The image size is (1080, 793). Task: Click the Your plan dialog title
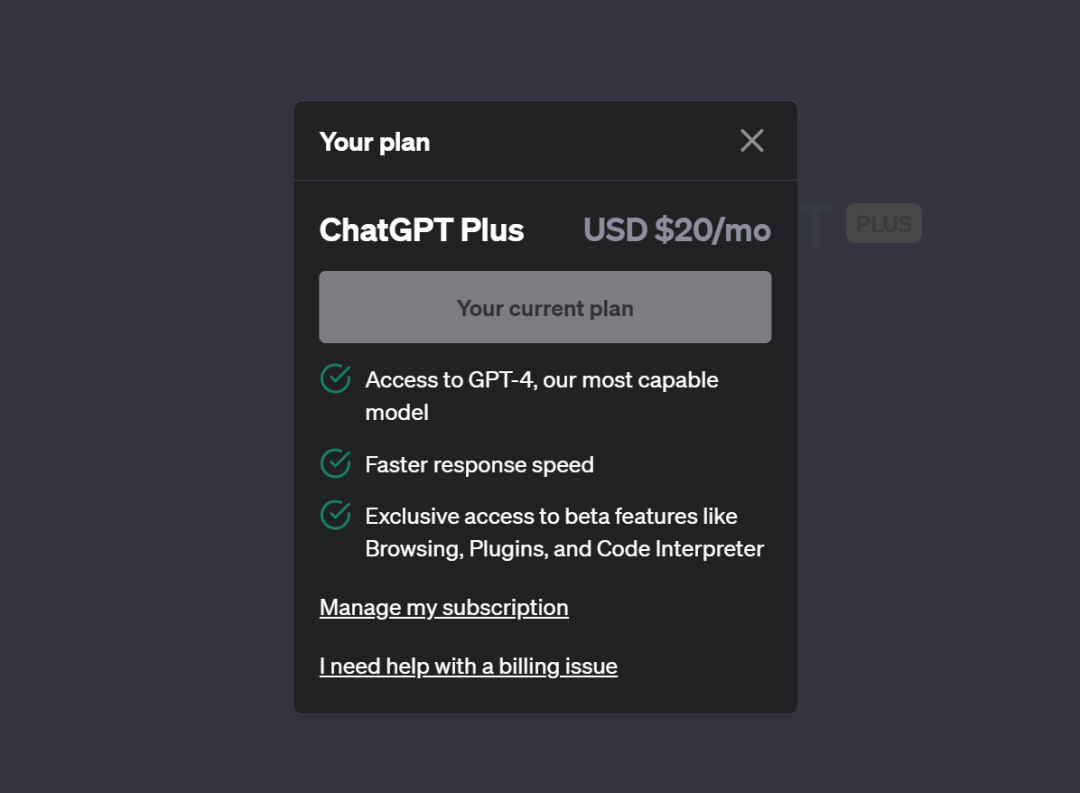tap(375, 142)
